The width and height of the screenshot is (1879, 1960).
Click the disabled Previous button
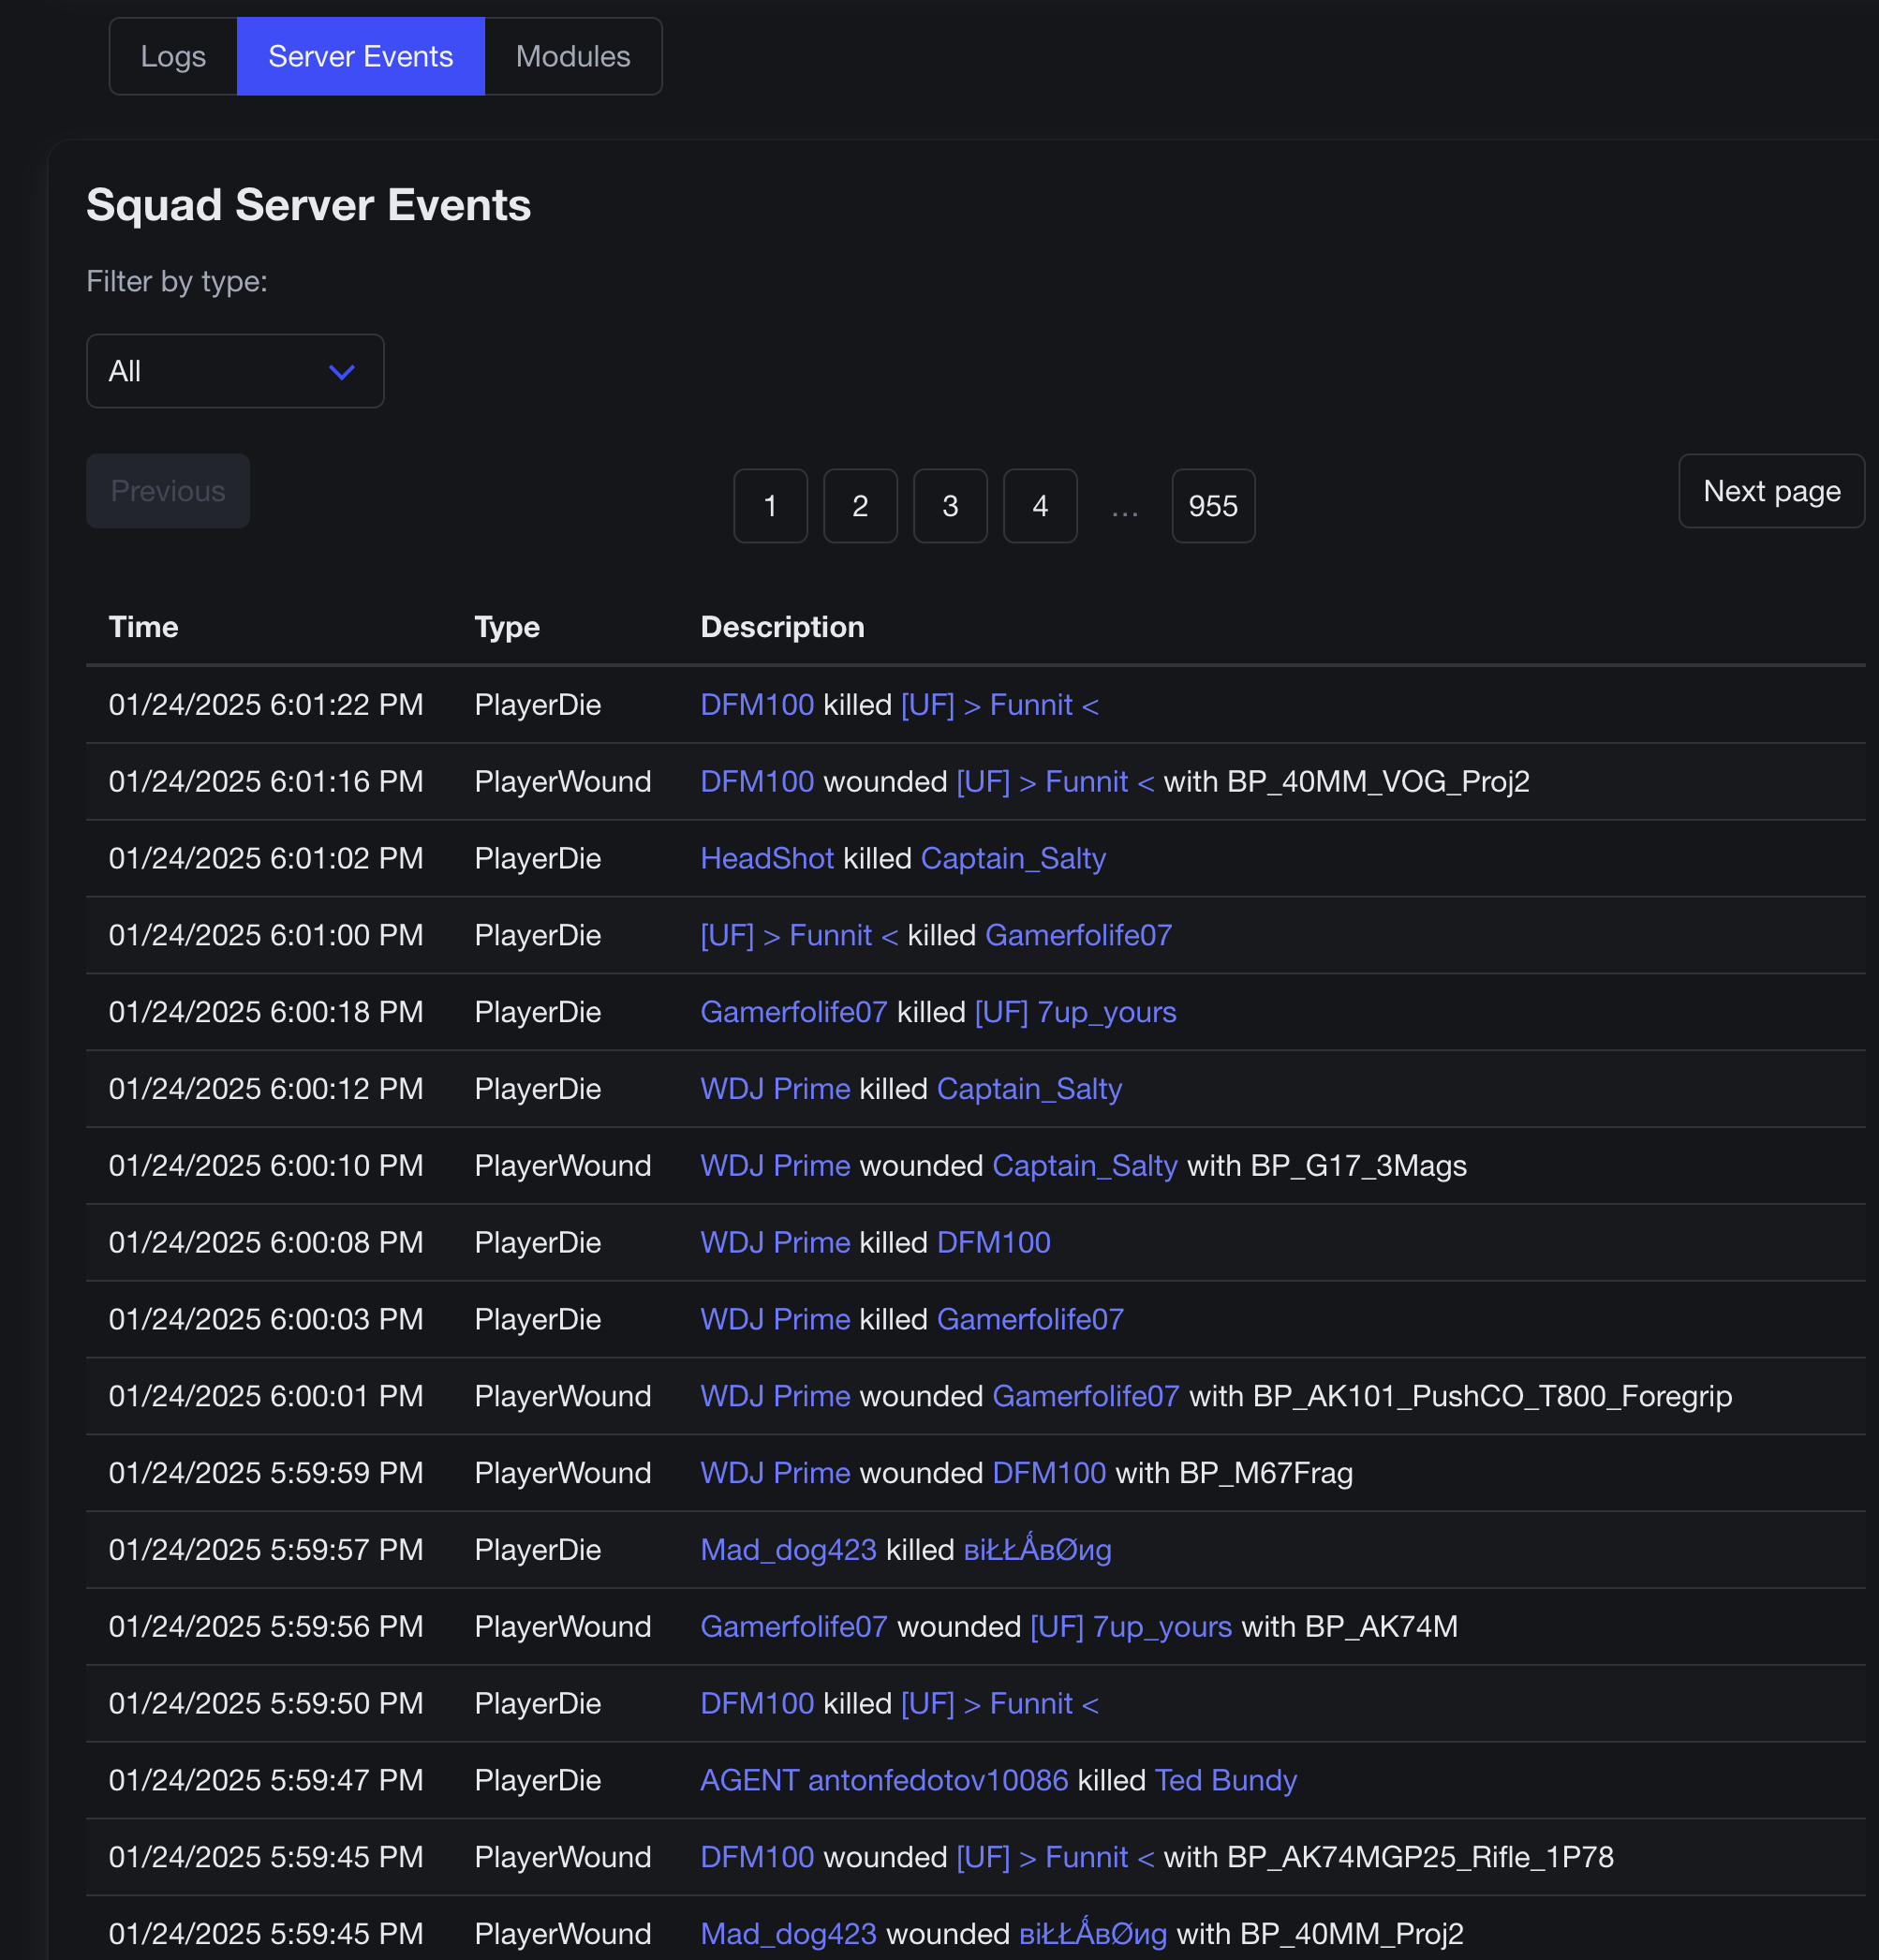[168, 491]
